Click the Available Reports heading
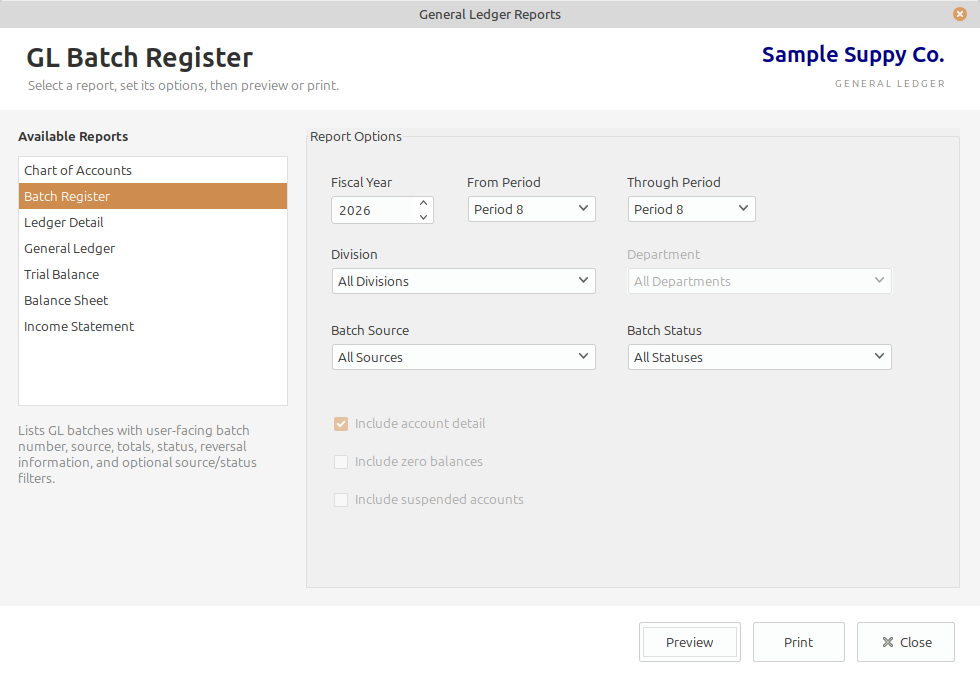This screenshot has width=980, height=678. coord(73,136)
